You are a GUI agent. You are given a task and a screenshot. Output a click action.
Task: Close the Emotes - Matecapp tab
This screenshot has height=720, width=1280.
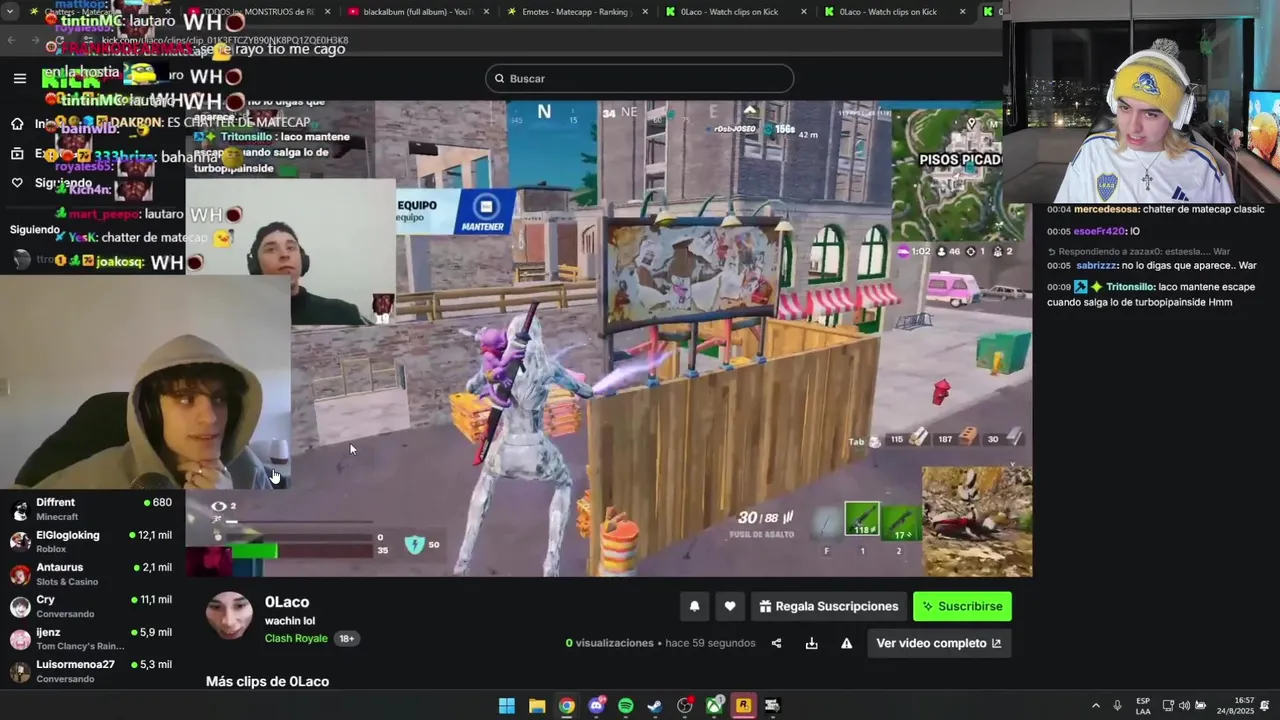click(x=645, y=12)
